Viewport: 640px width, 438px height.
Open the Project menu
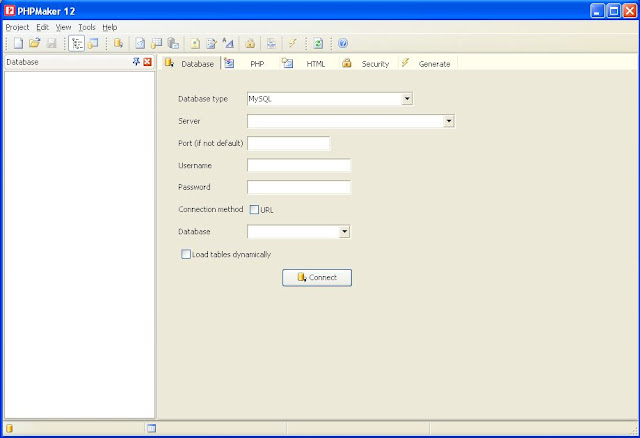(x=17, y=27)
